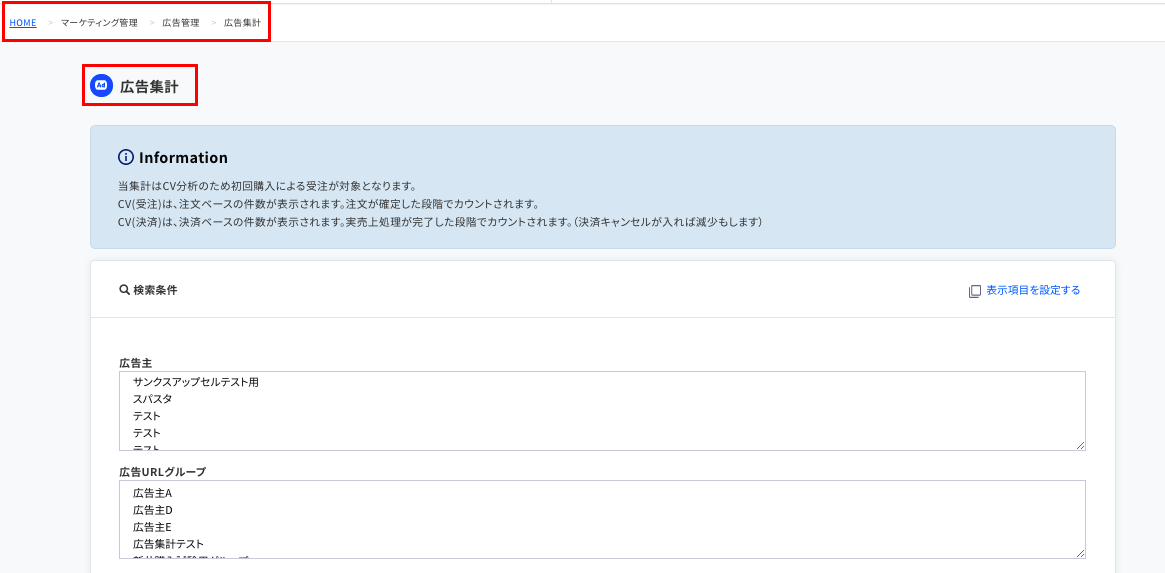Click the Information circle-i icon

tap(126, 158)
